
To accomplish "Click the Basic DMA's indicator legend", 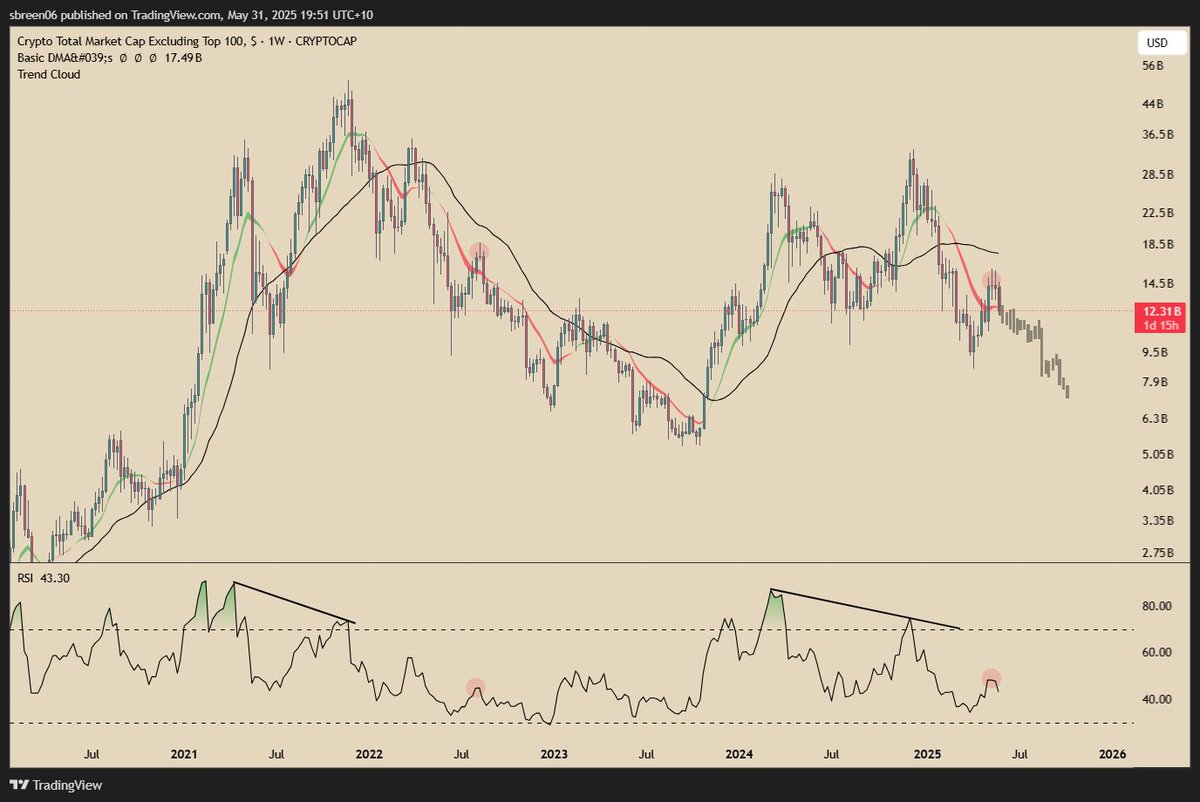I will click(108, 58).
